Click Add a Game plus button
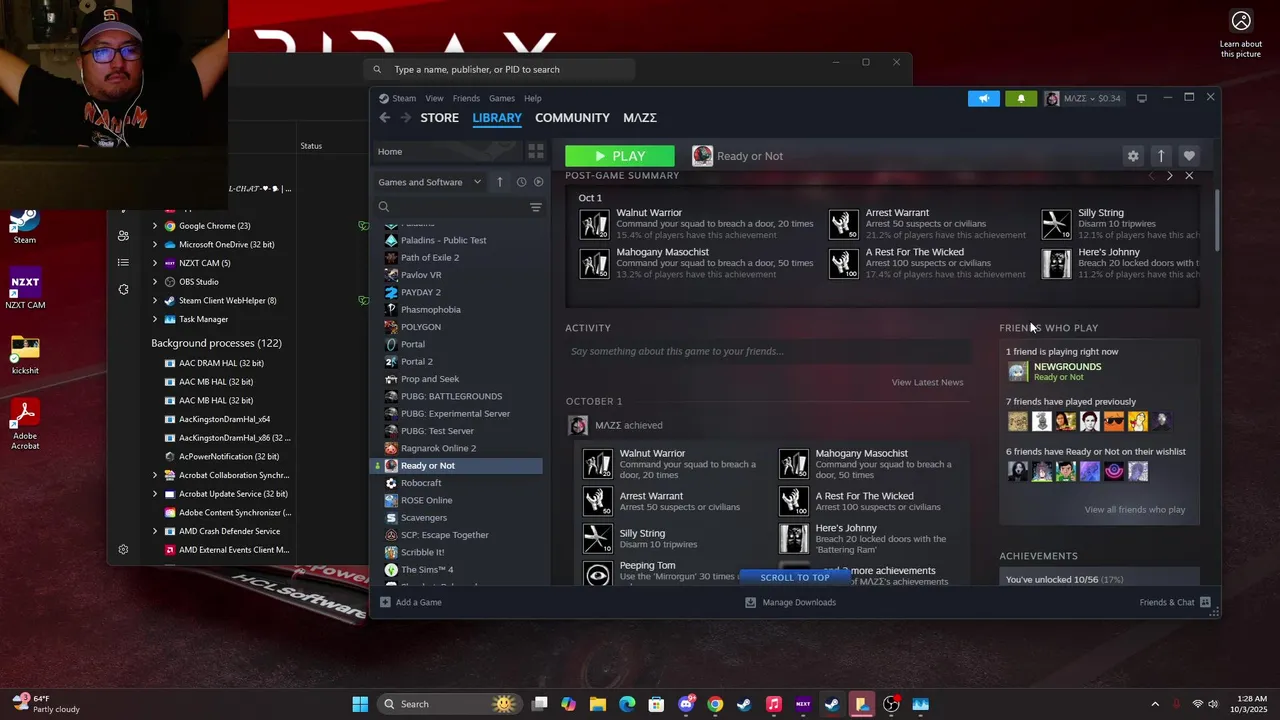The width and height of the screenshot is (1280, 720). click(x=410, y=602)
